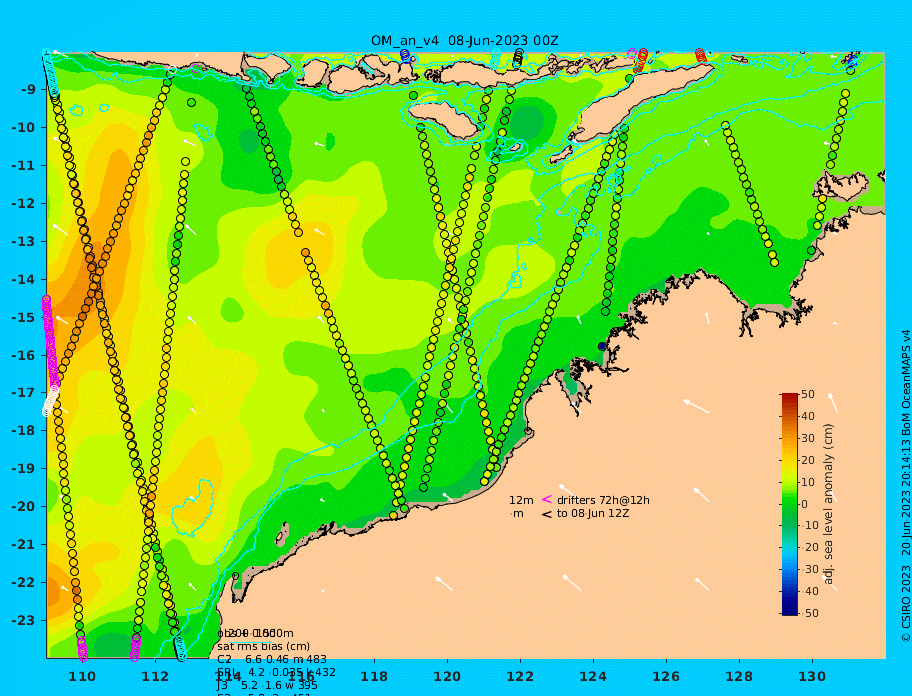Click latitude axis label "-9"
Image resolution: width=912 pixels, height=696 pixels.
[28, 89]
